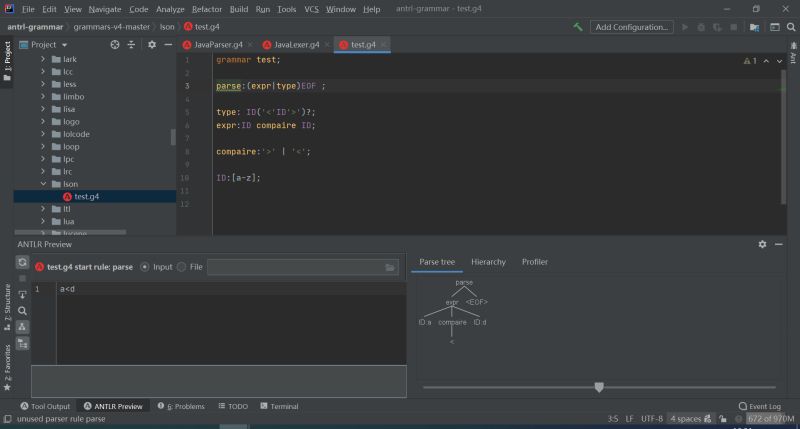Click the tree layout icon in ANTLR Preview sidebar
The height and width of the screenshot is (429, 800).
coord(22,327)
